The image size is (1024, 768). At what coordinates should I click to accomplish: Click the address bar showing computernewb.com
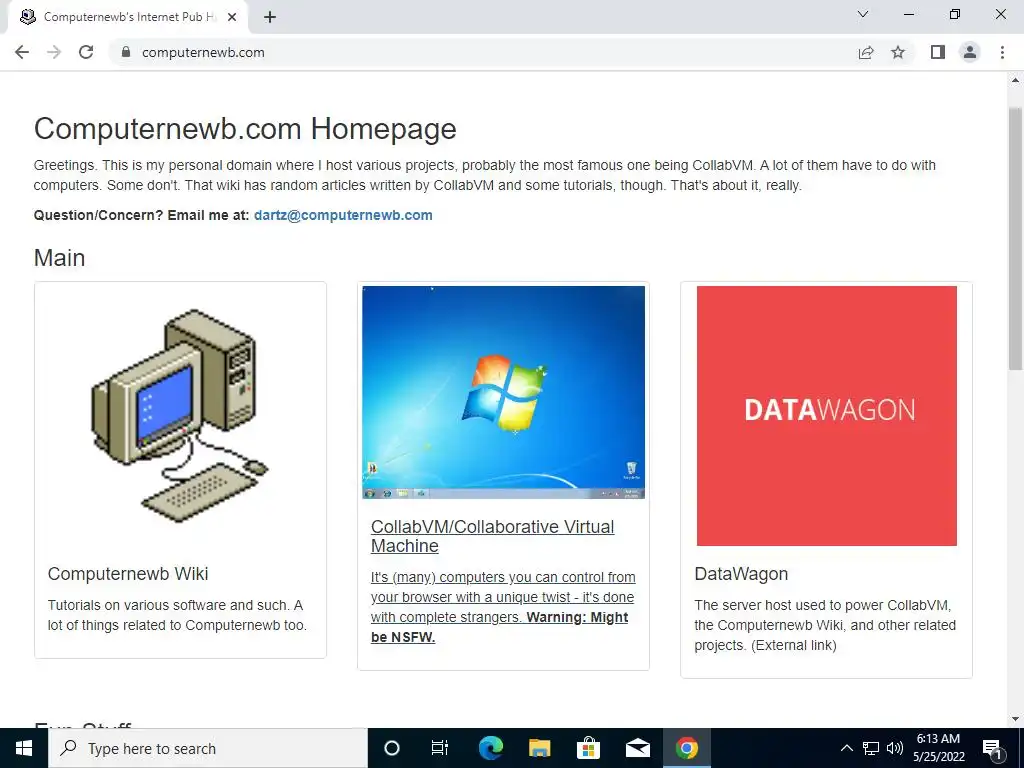point(483,52)
